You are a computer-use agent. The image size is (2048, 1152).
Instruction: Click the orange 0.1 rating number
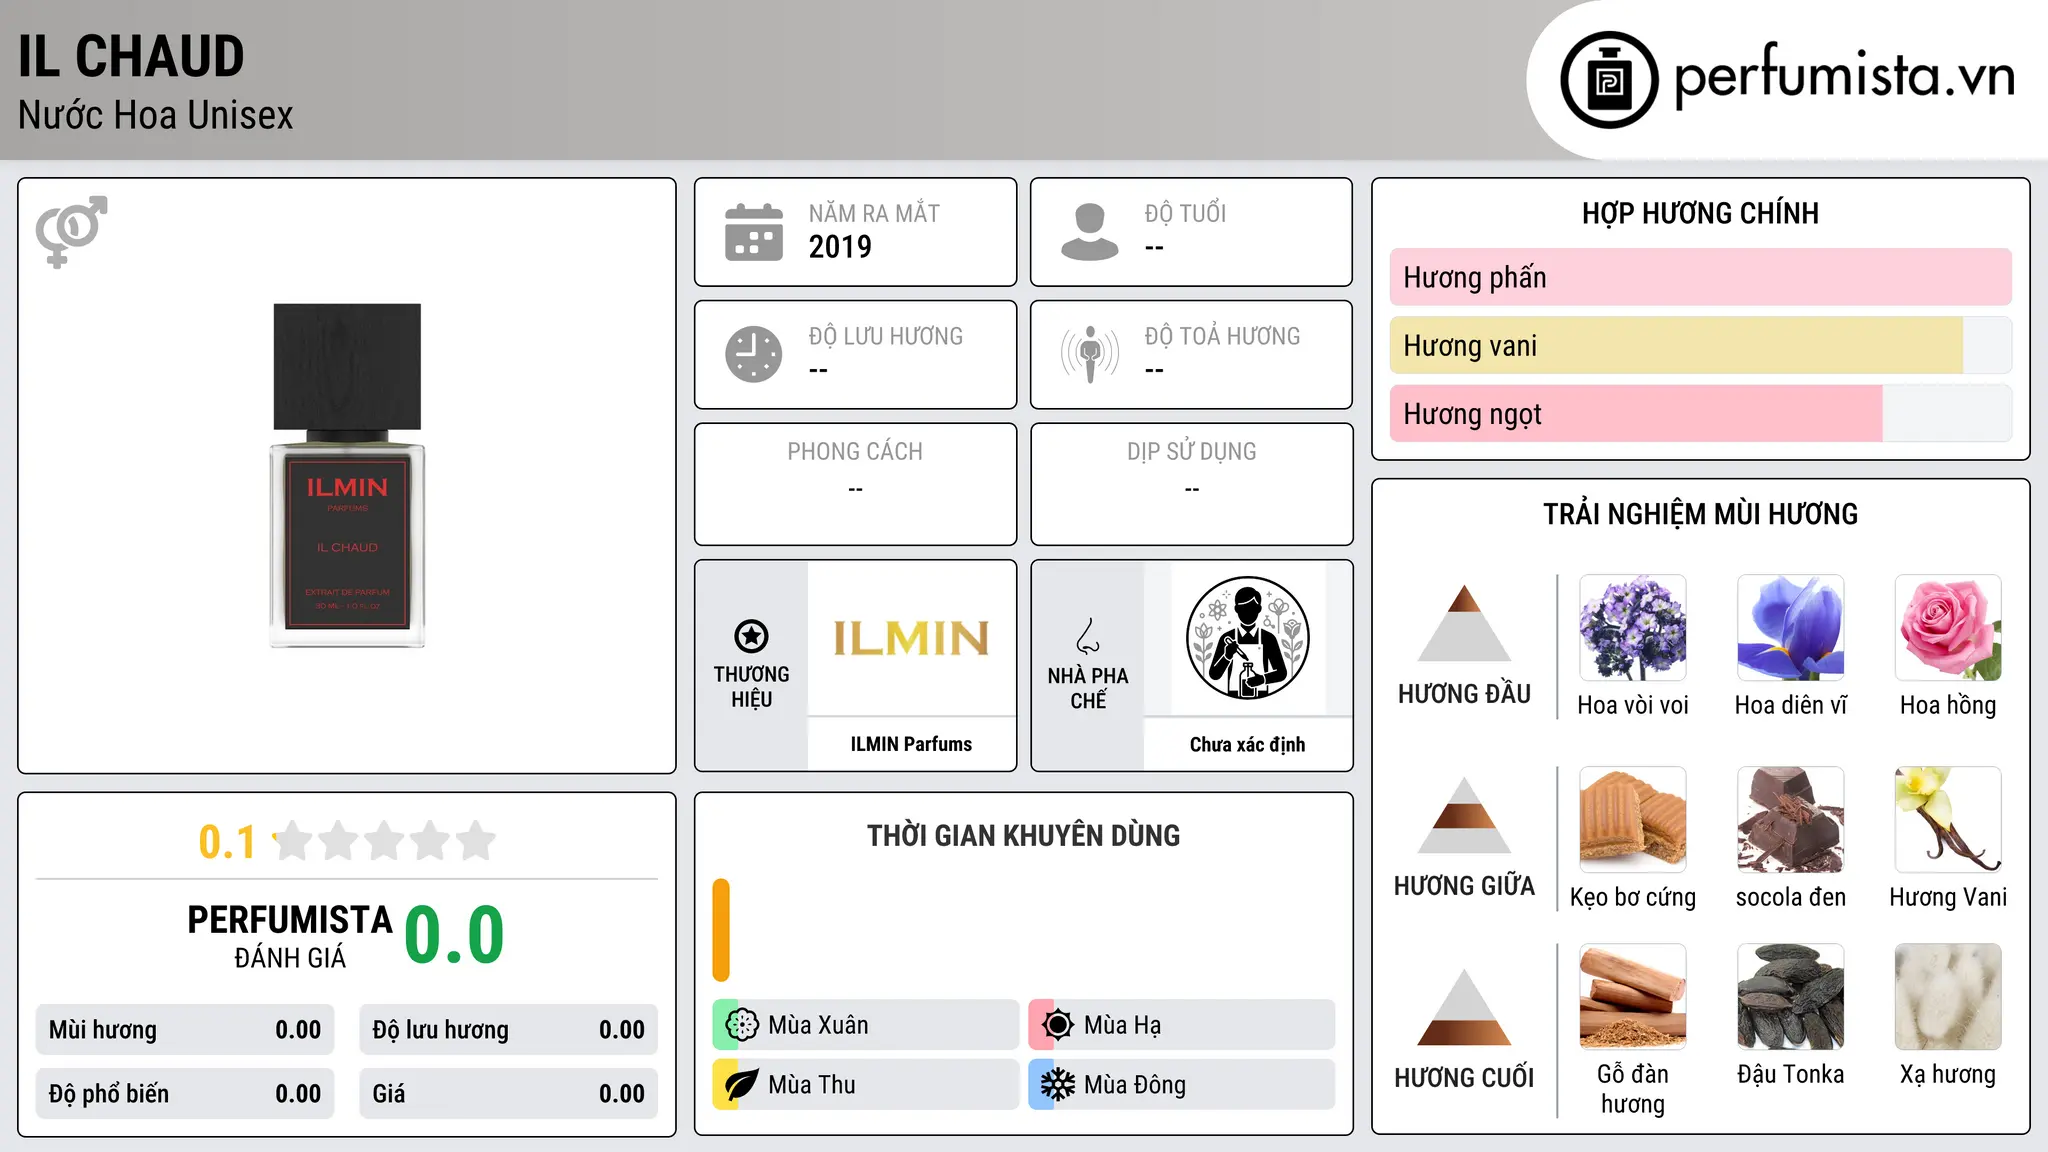(227, 842)
